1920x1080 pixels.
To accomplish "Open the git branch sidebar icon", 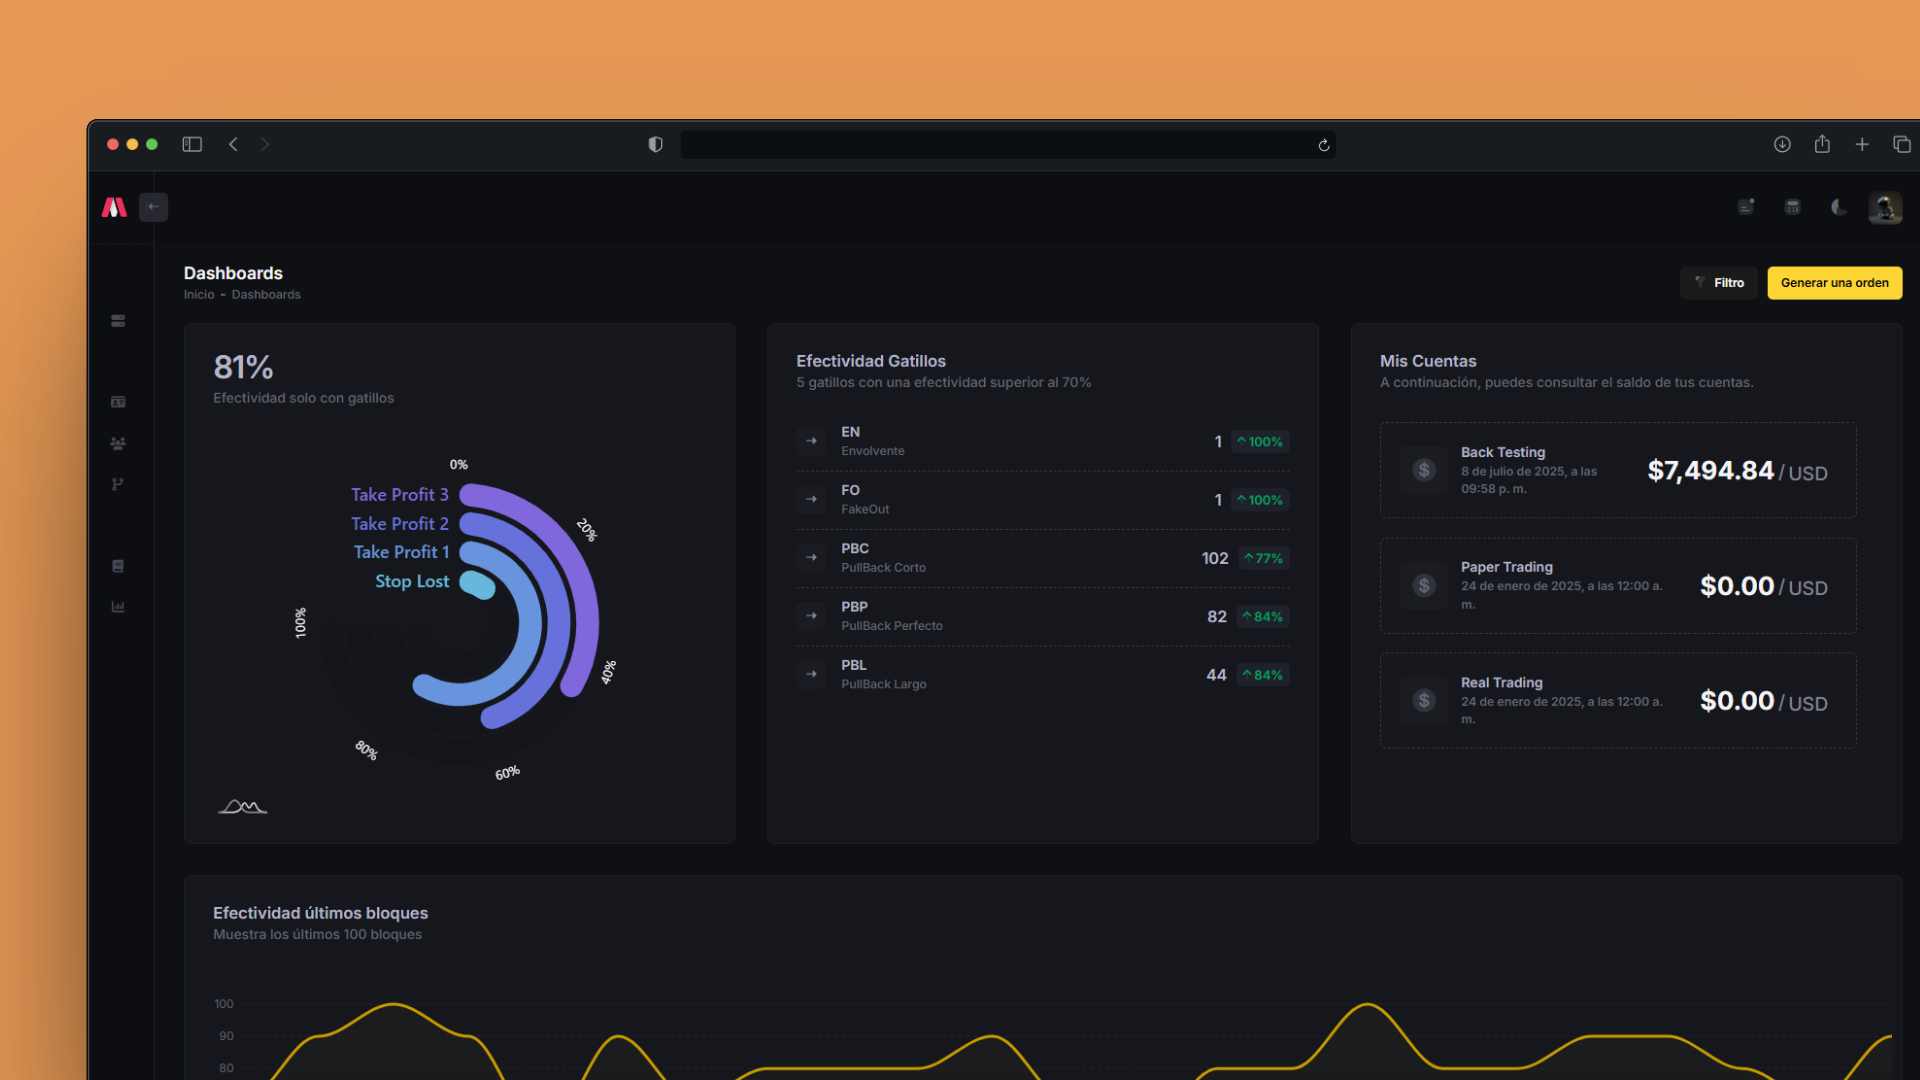I will [118, 484].
